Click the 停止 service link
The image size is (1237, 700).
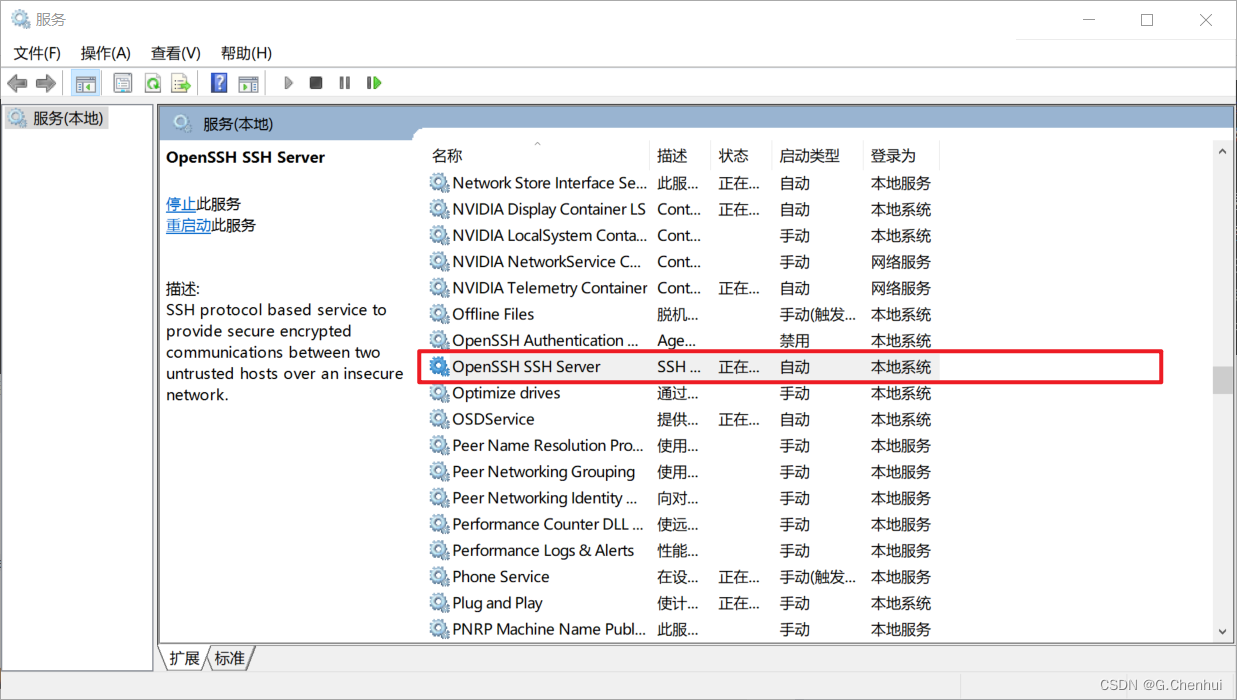pos(181,204)
